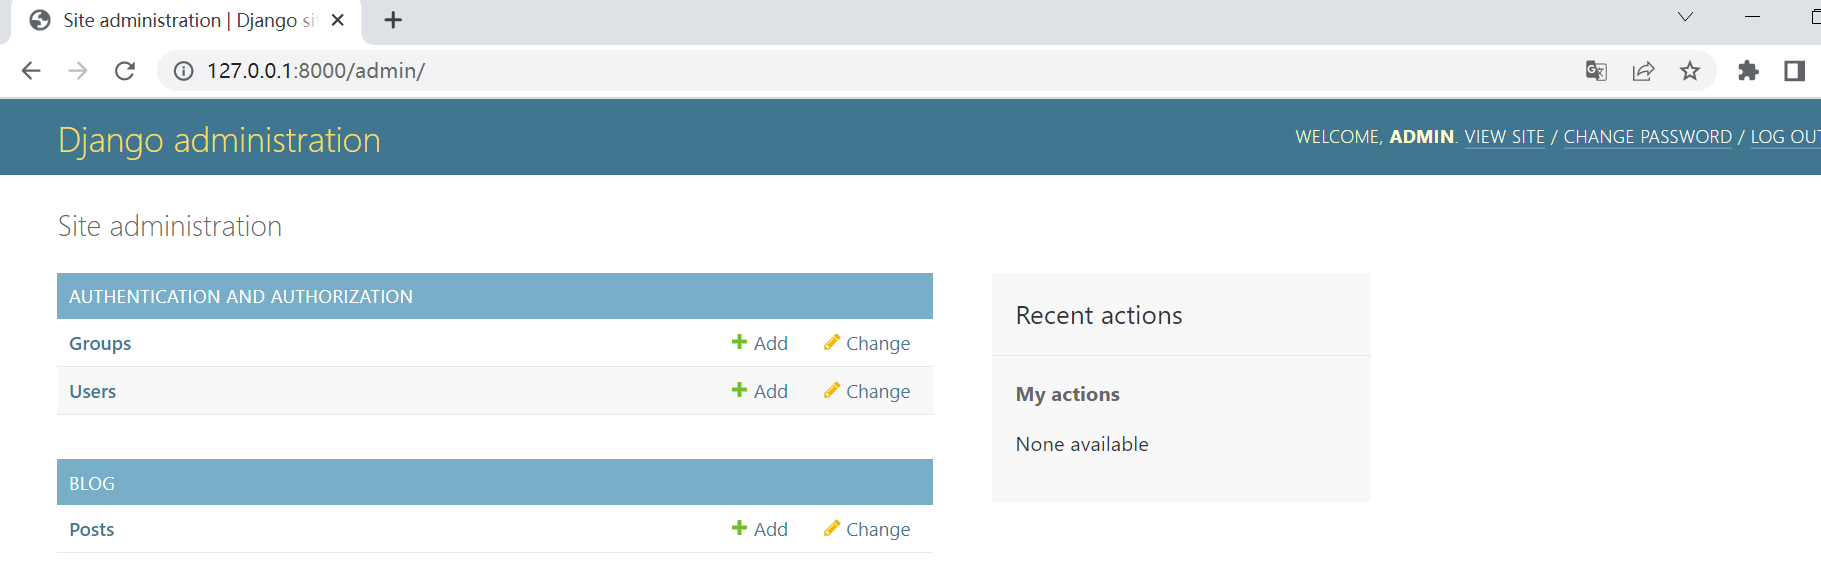Screen dimensions: 1821x570
Task: Open the Groups model list
Action: click(100, 343)
